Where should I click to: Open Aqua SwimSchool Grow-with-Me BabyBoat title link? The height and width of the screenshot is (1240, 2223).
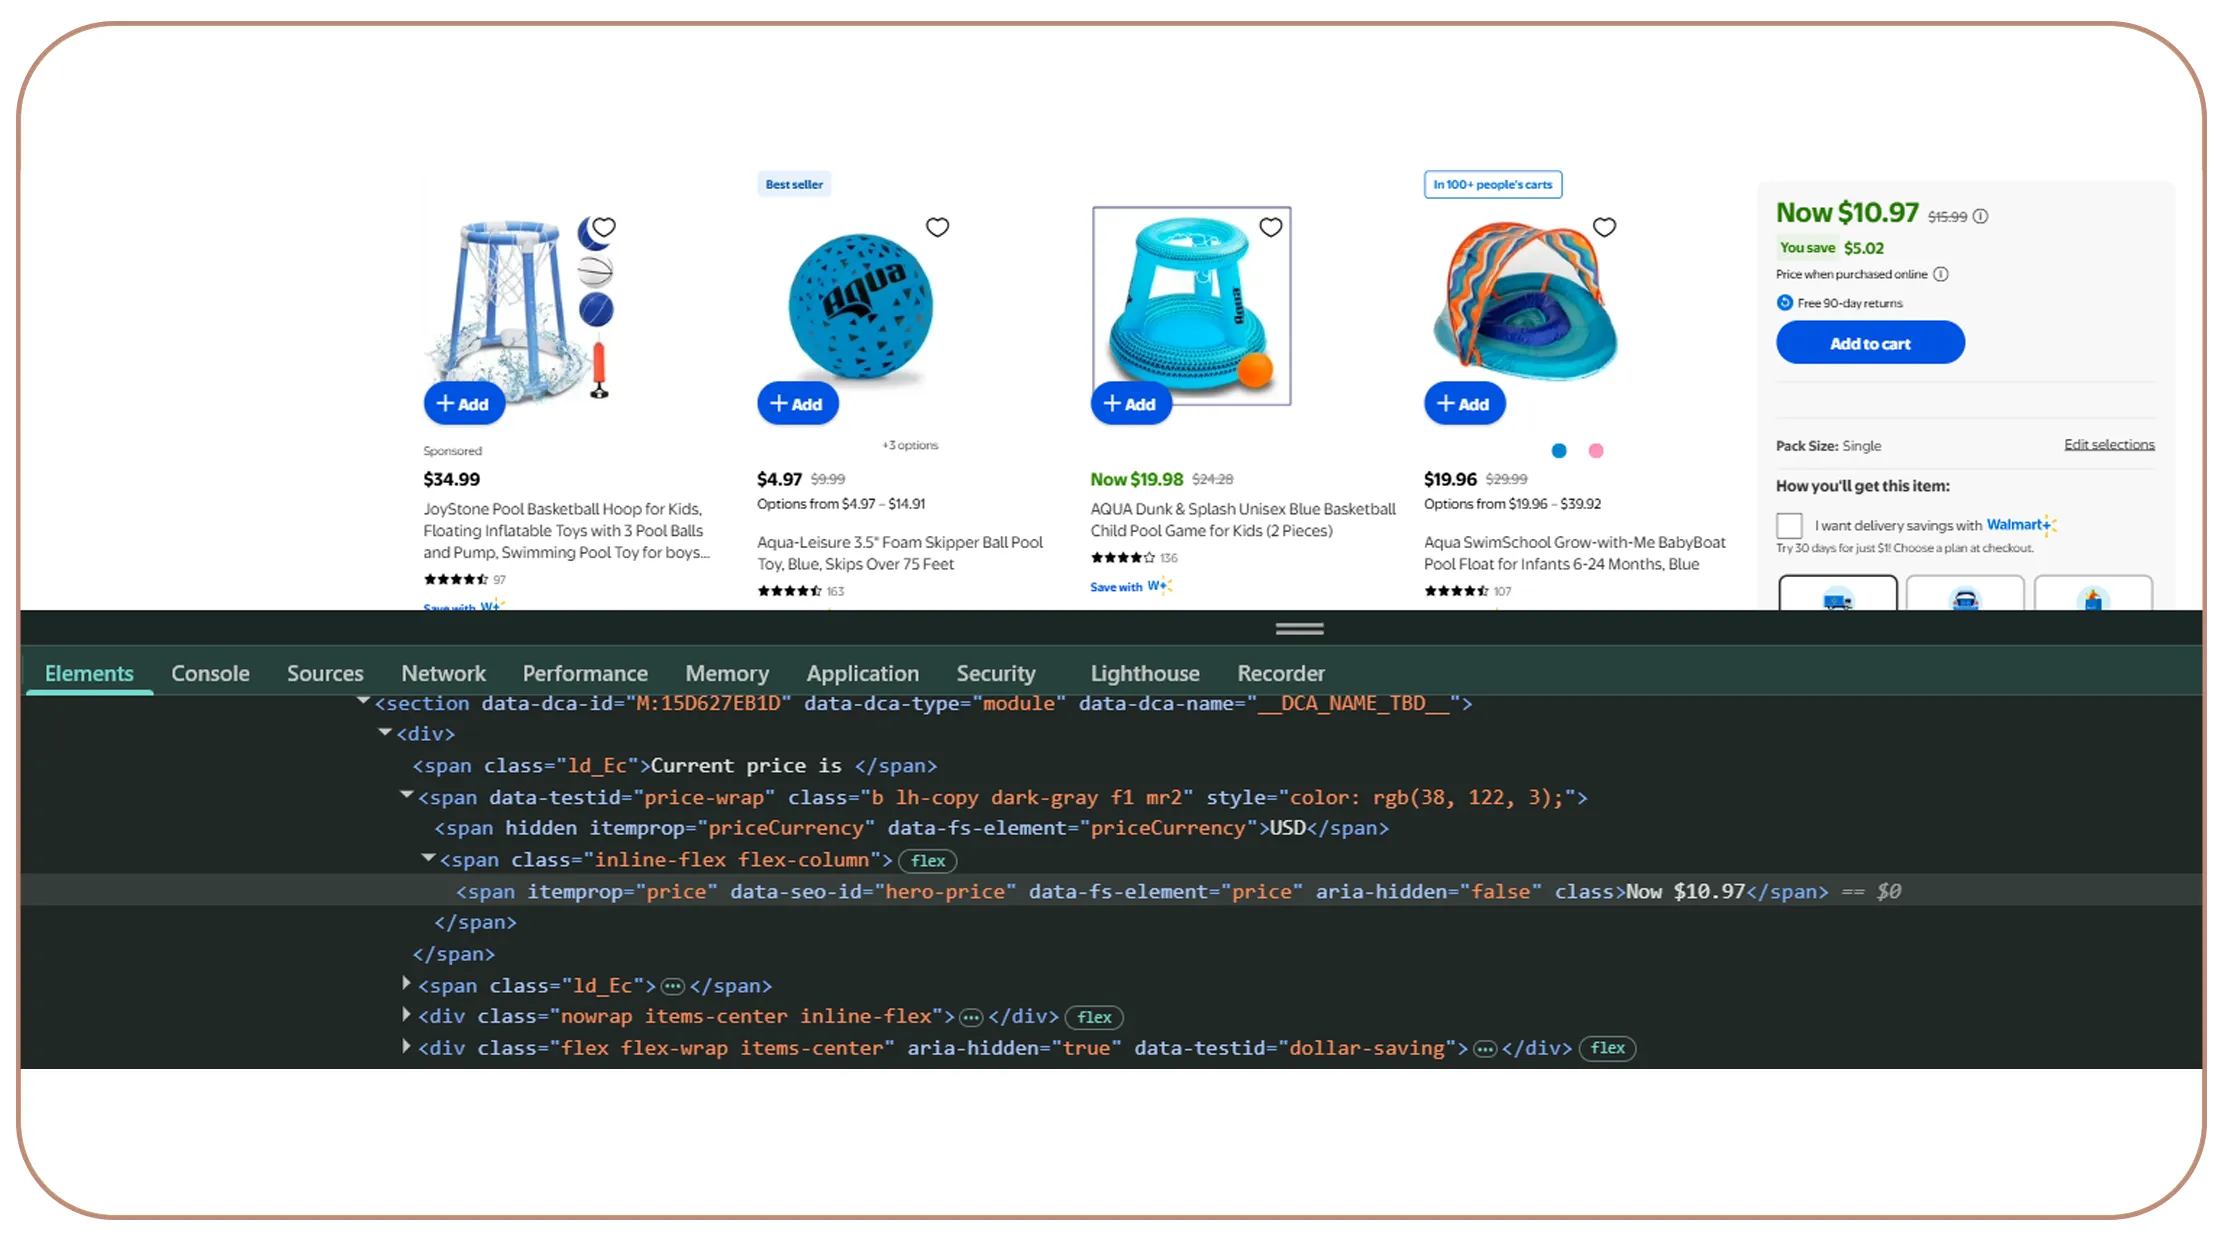pyautogui.click(x=1575, y=553)
